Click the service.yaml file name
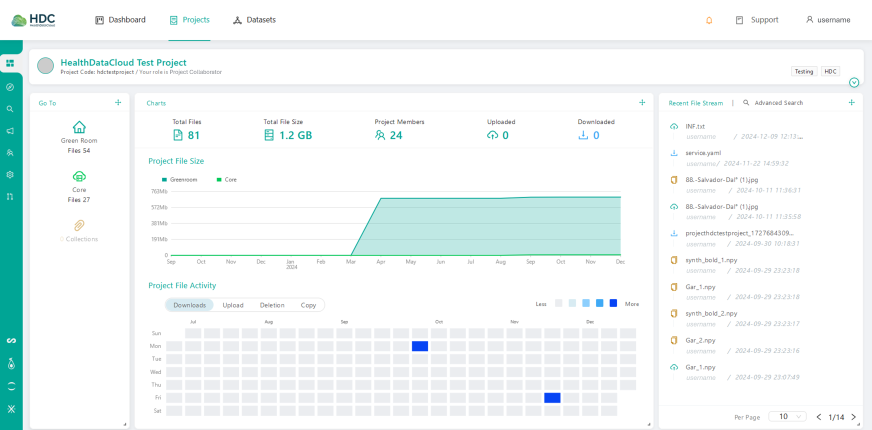 click(703, 152)
